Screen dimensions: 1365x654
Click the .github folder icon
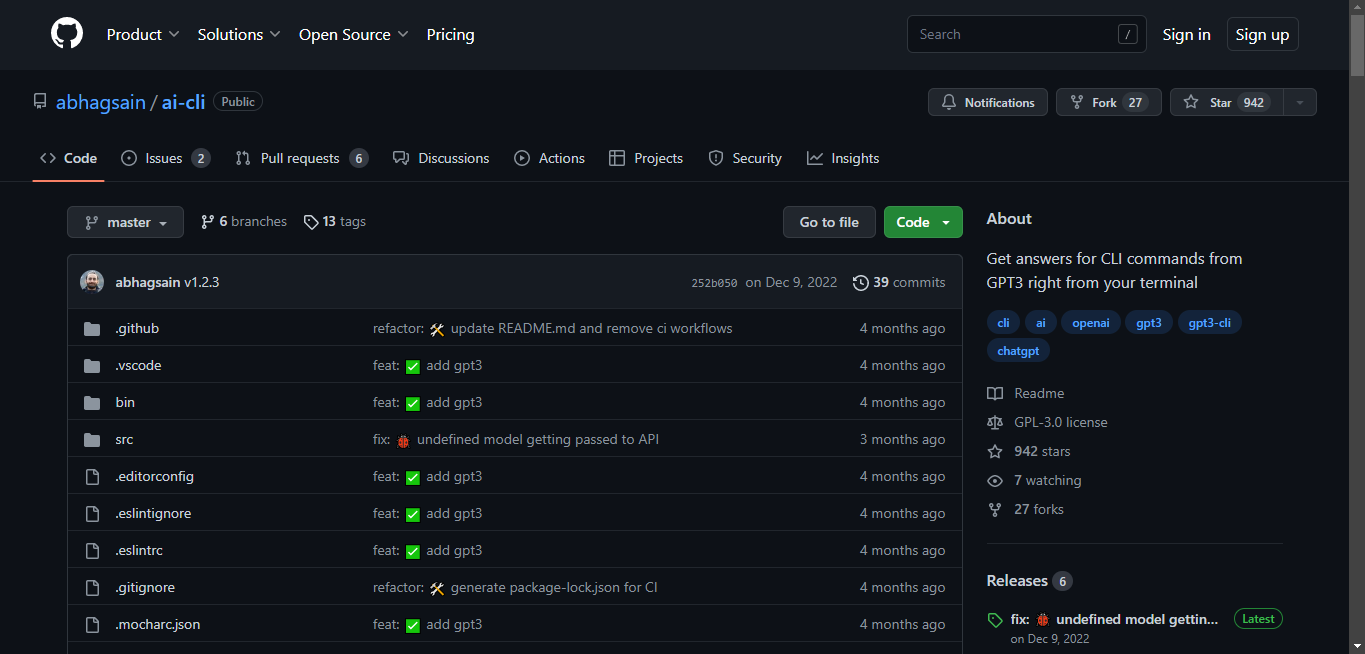click(93, 329)
